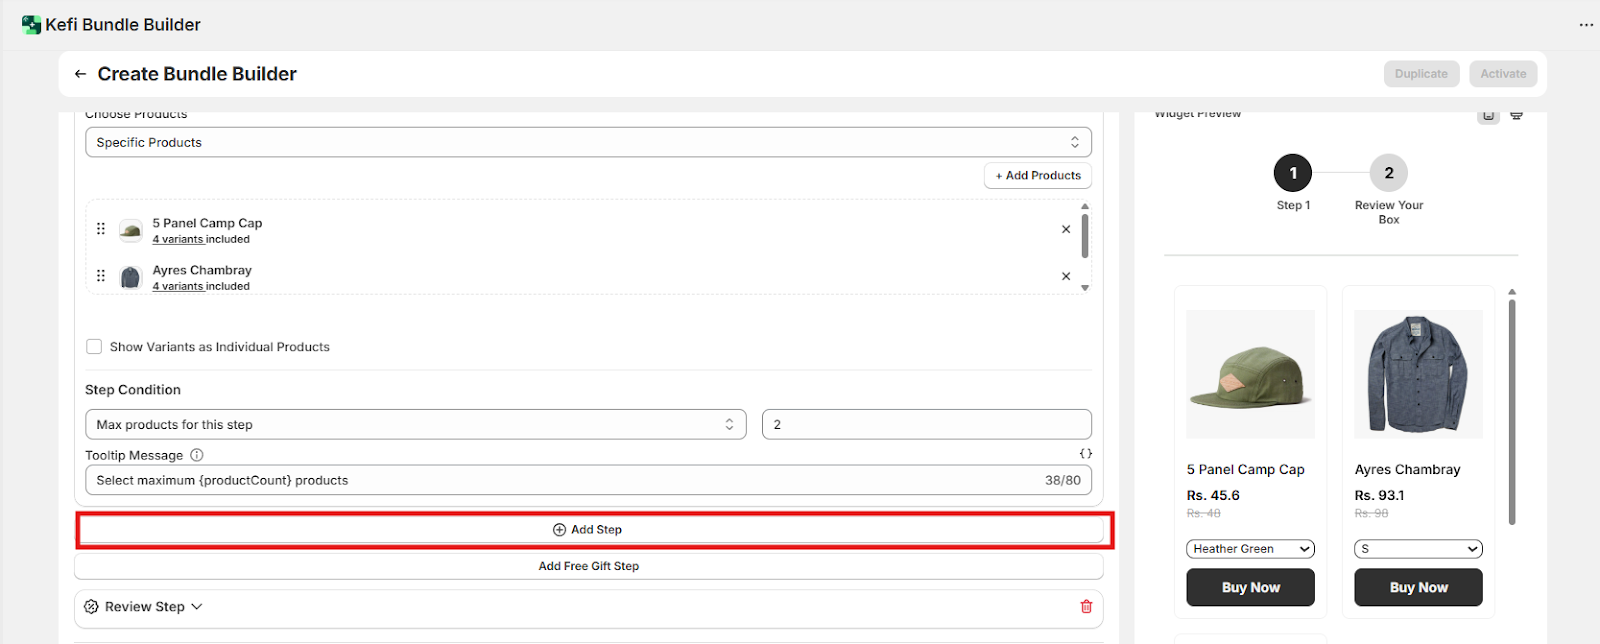Select Step 1 in widget preview
1600x644 pixels.
coord(1293,173)
